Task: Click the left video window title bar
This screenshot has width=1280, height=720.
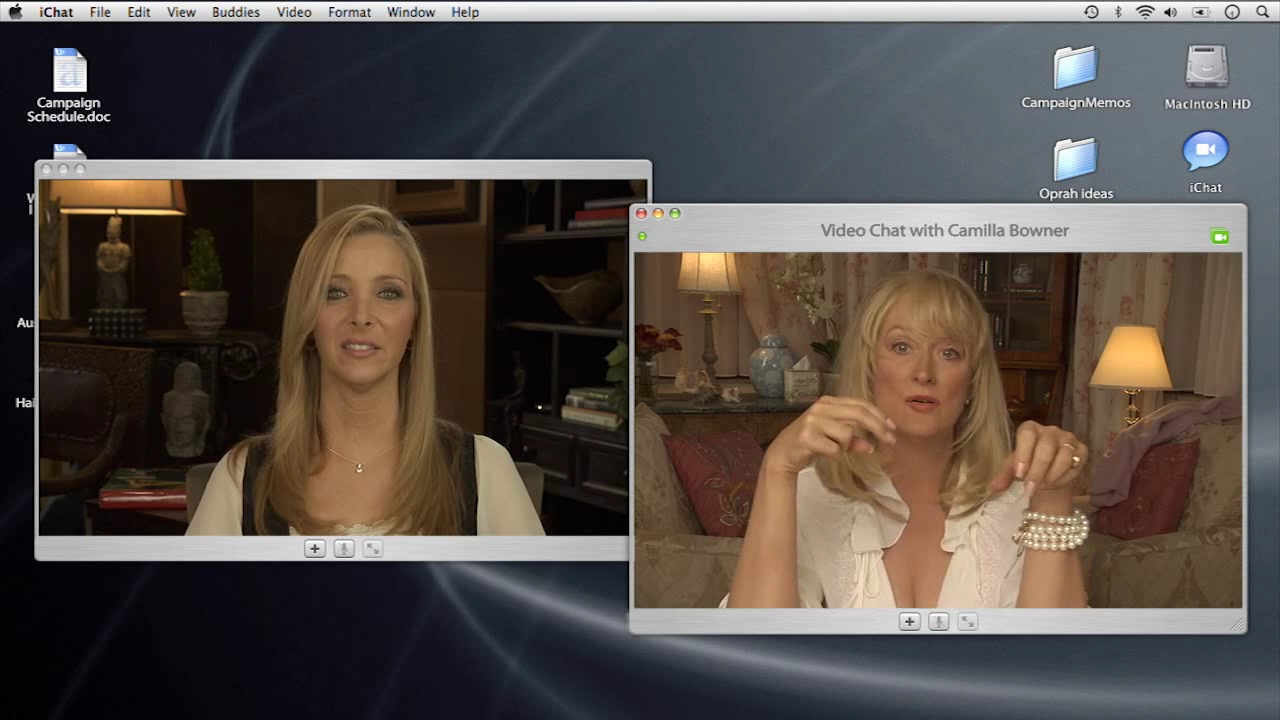Action: point(343,169)
